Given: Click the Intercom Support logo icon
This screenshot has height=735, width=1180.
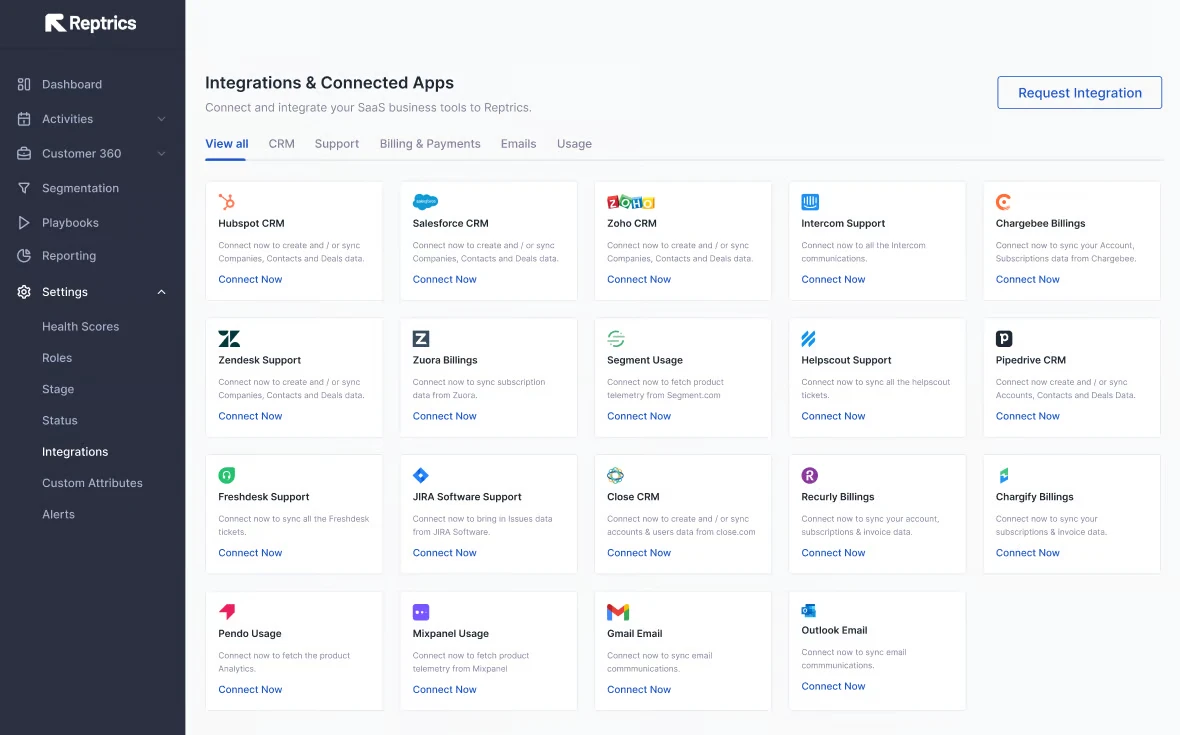Looking at the screenshot, I should [810, 202].
